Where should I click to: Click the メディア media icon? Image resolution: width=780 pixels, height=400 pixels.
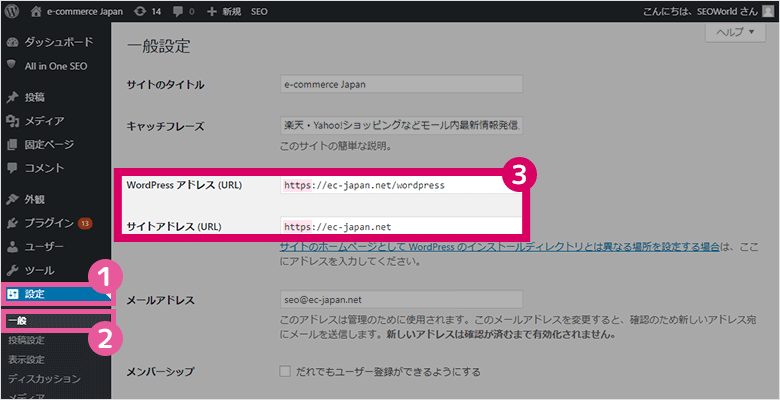coord(13,121)
